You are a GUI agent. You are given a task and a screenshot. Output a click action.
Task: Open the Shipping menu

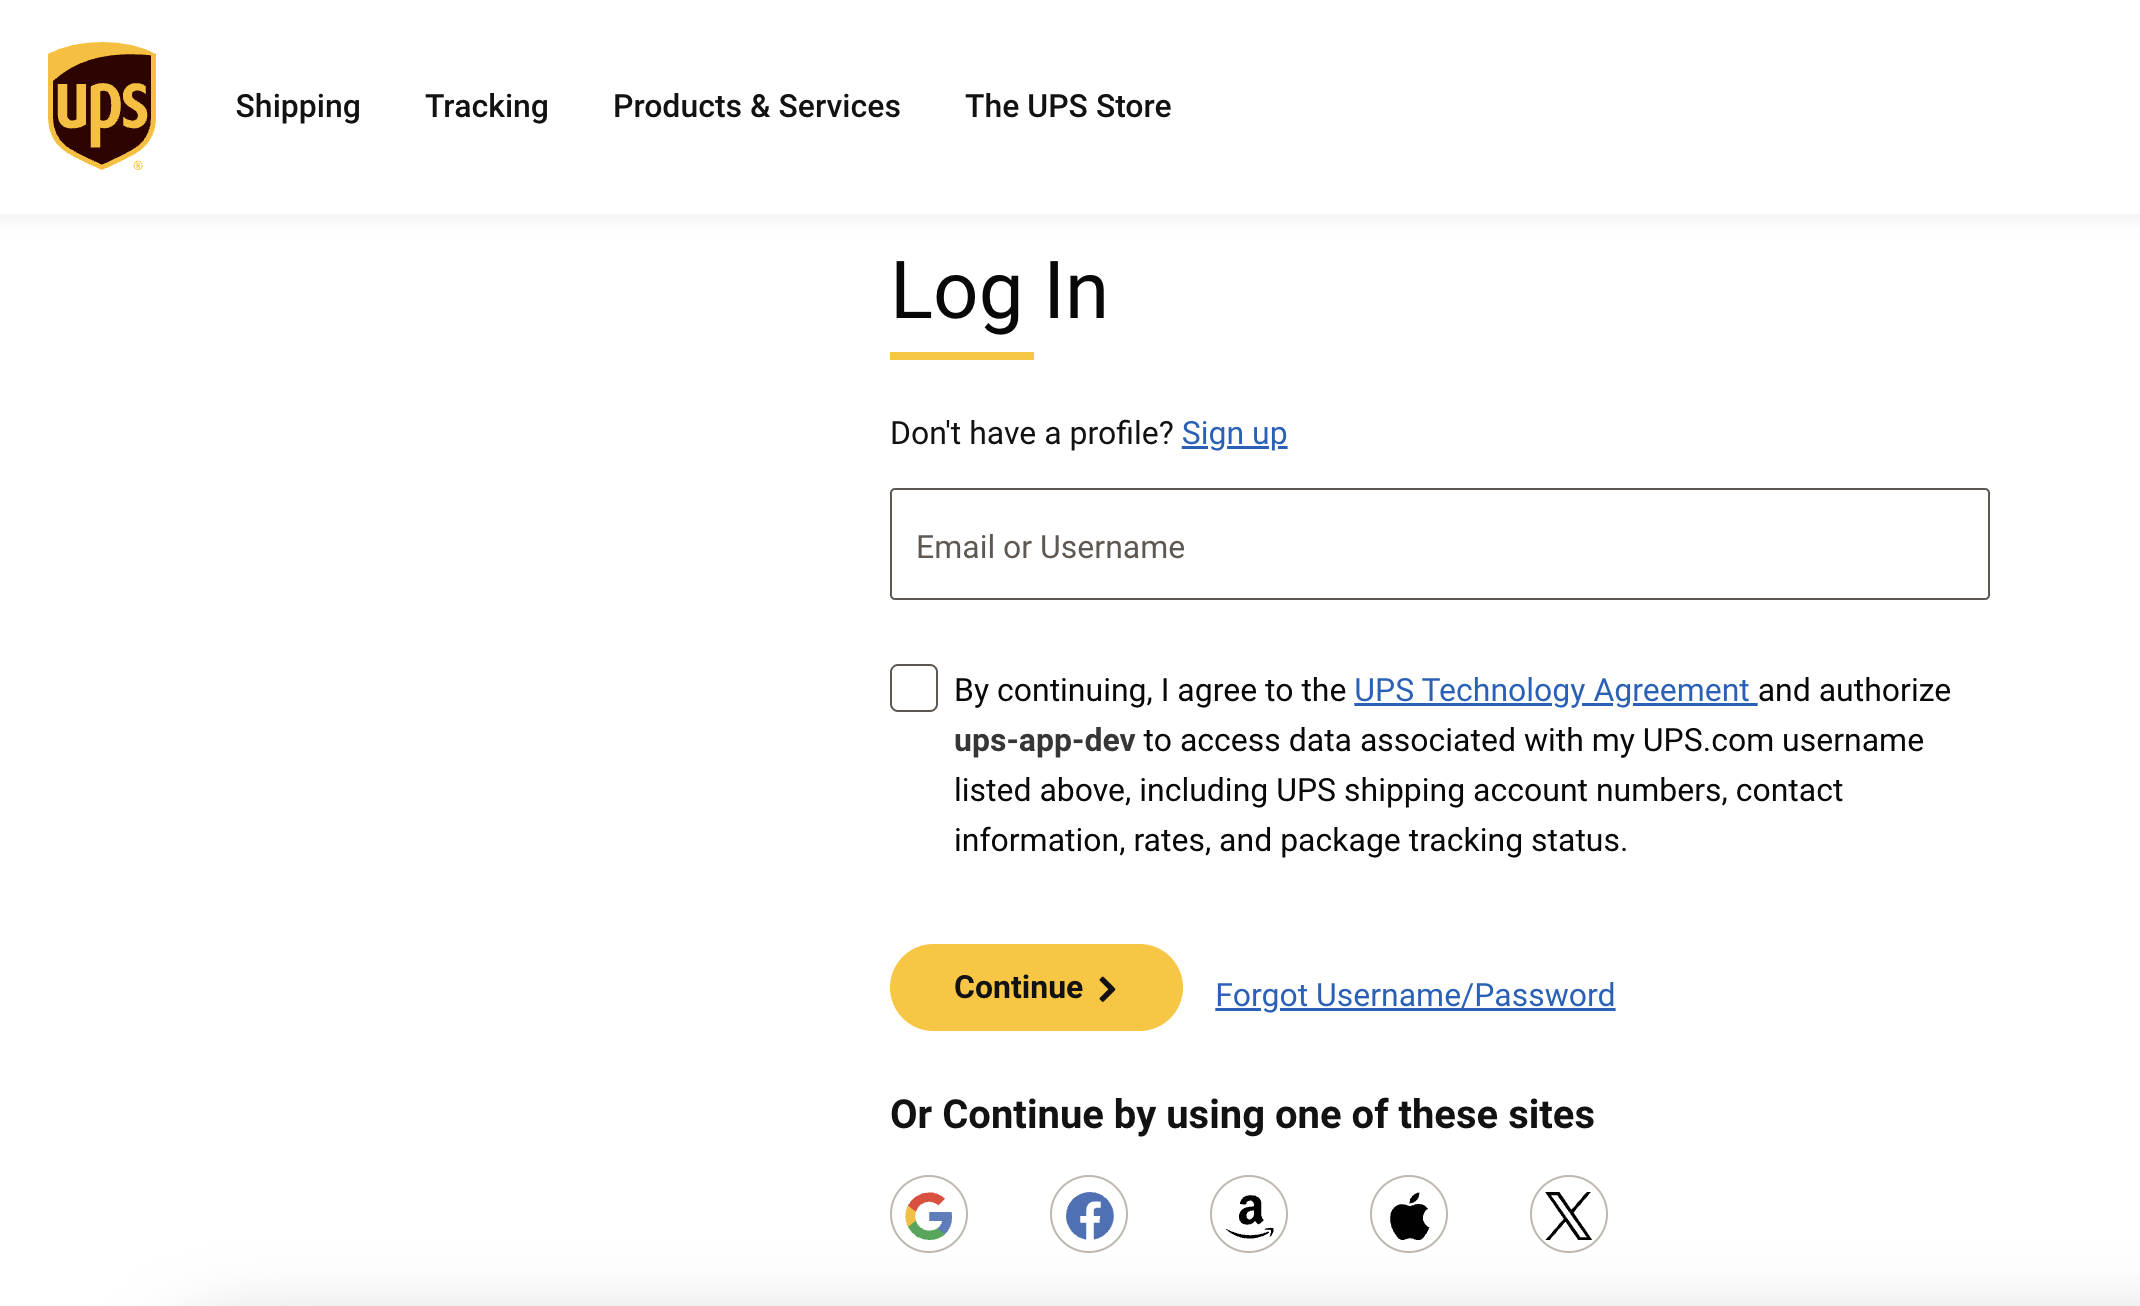tap(297, 106)
